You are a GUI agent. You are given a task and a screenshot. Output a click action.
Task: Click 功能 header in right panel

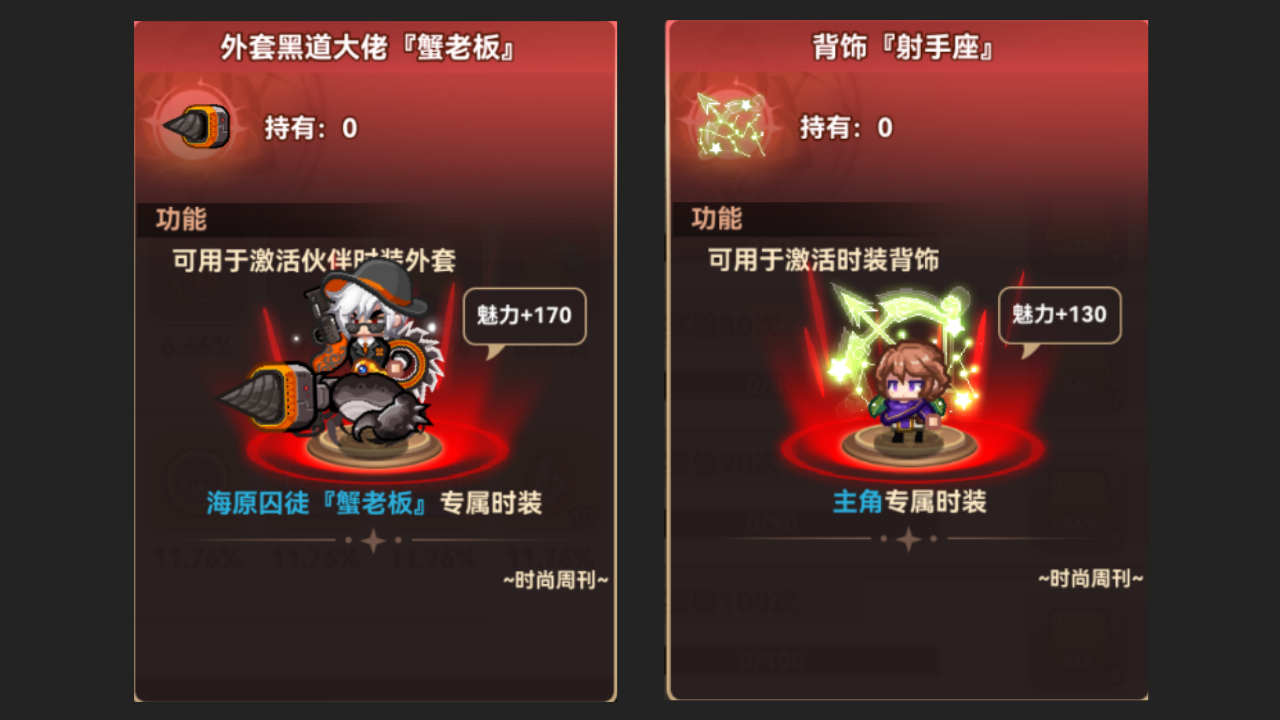click(717, 219)
